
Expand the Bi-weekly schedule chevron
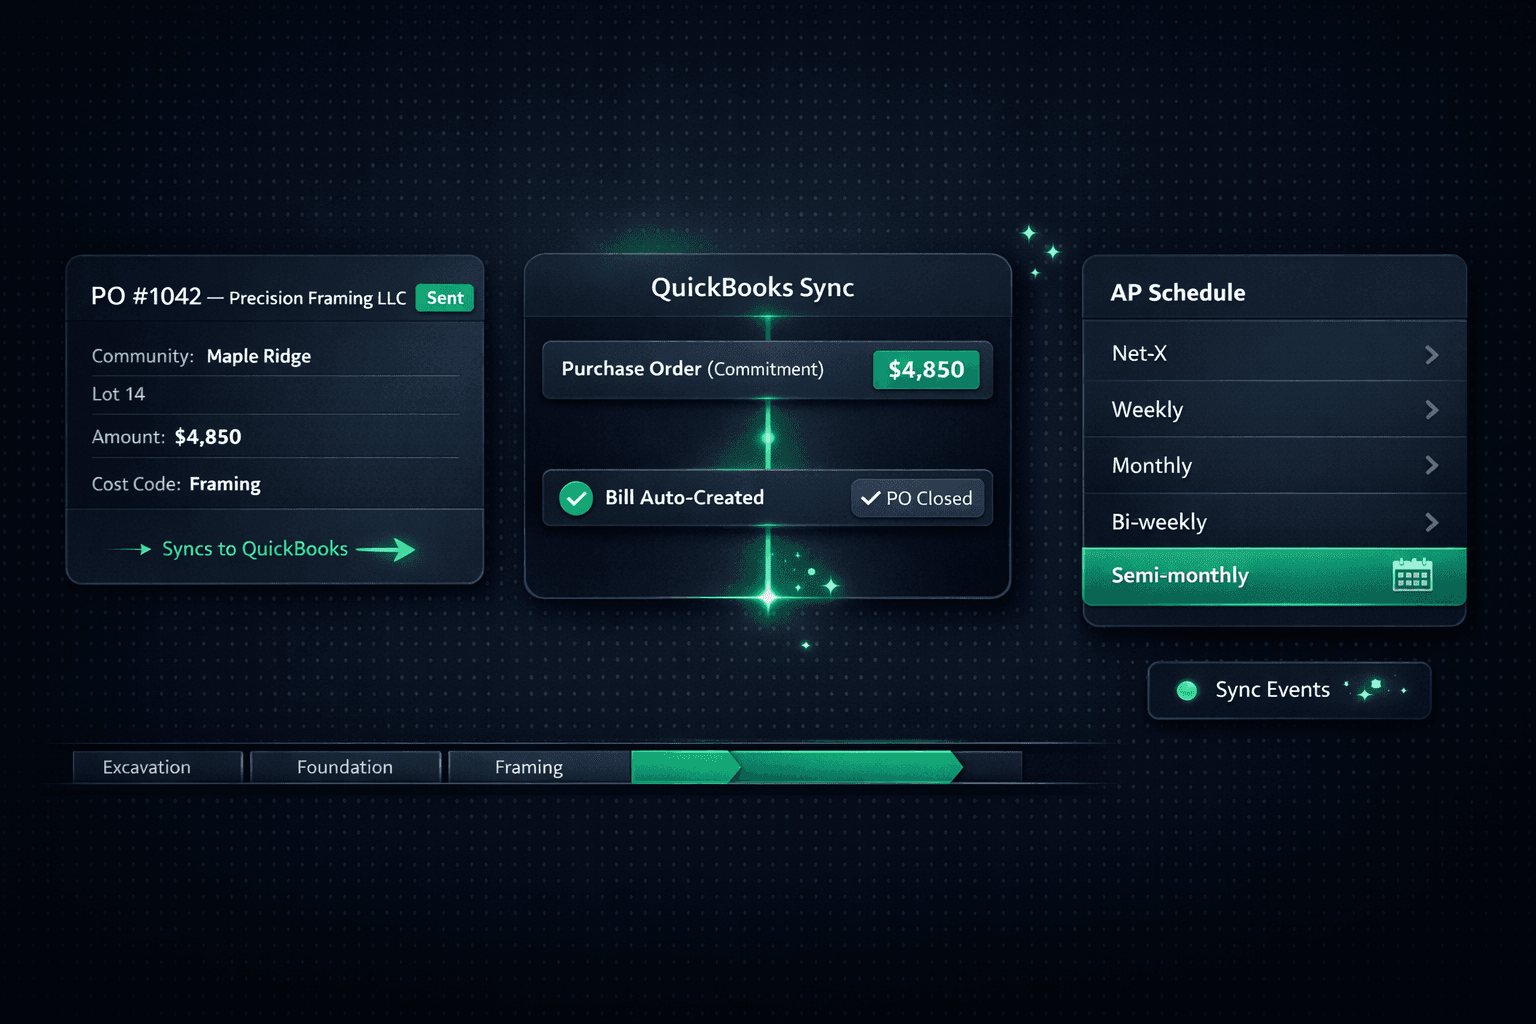(x=1431, y=522)
